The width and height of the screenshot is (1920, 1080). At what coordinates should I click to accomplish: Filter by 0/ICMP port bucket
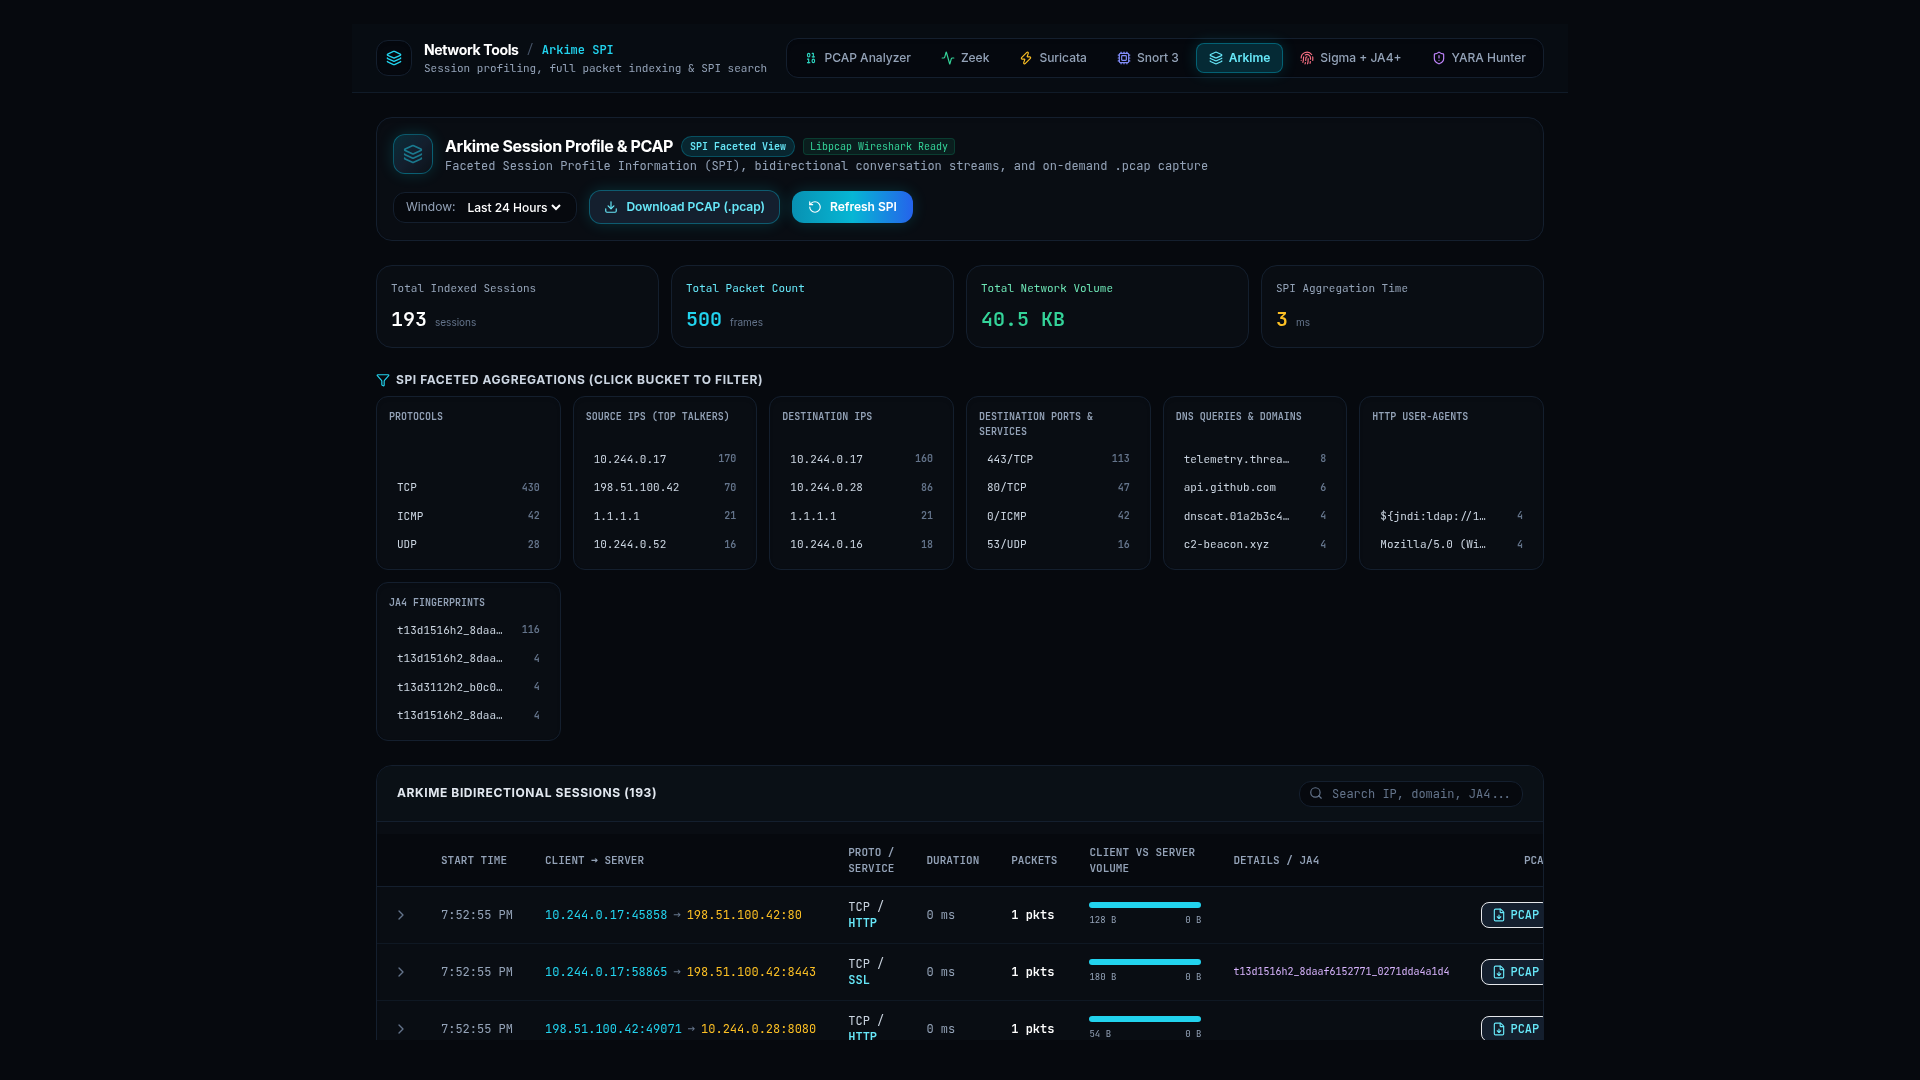click(1058, 516)
